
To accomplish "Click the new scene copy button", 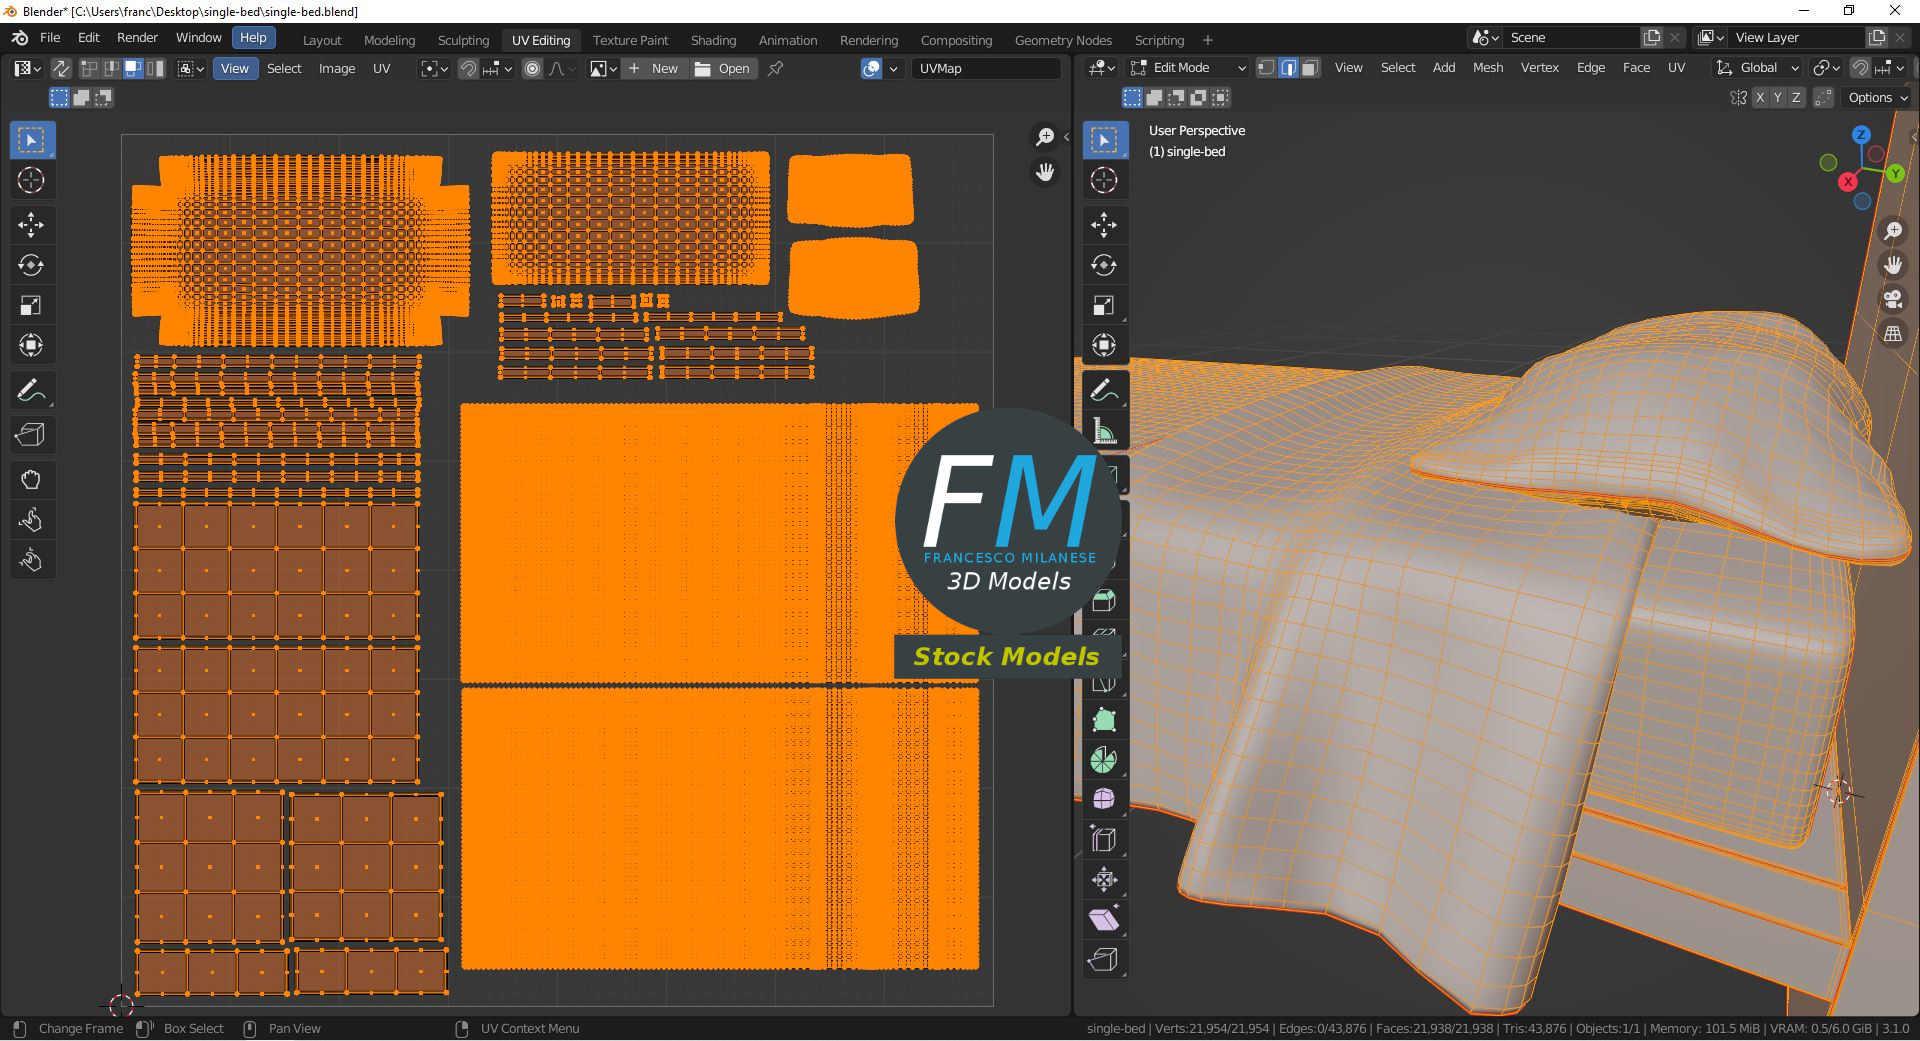I will point(1652,37).
